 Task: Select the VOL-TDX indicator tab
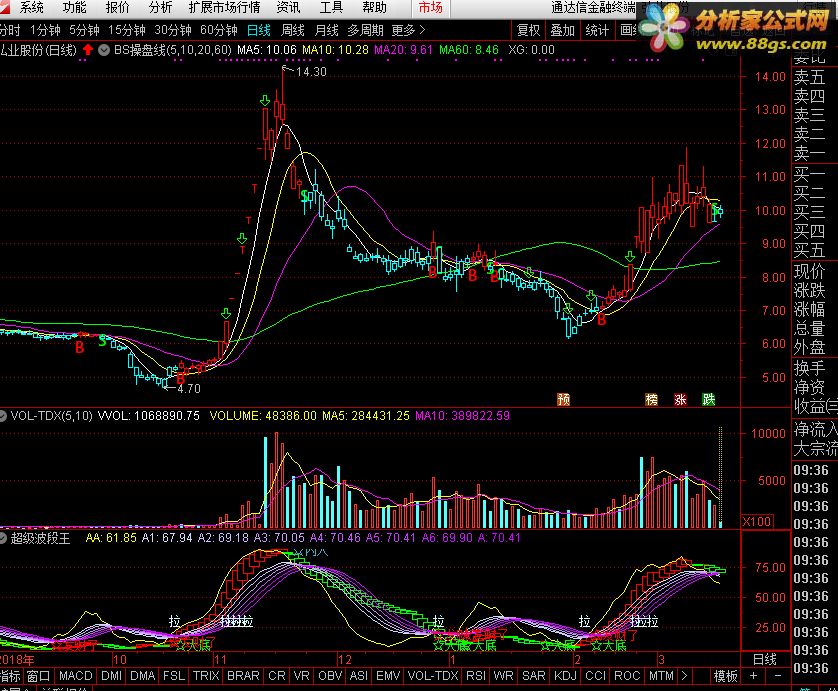[x=433, y=676]
